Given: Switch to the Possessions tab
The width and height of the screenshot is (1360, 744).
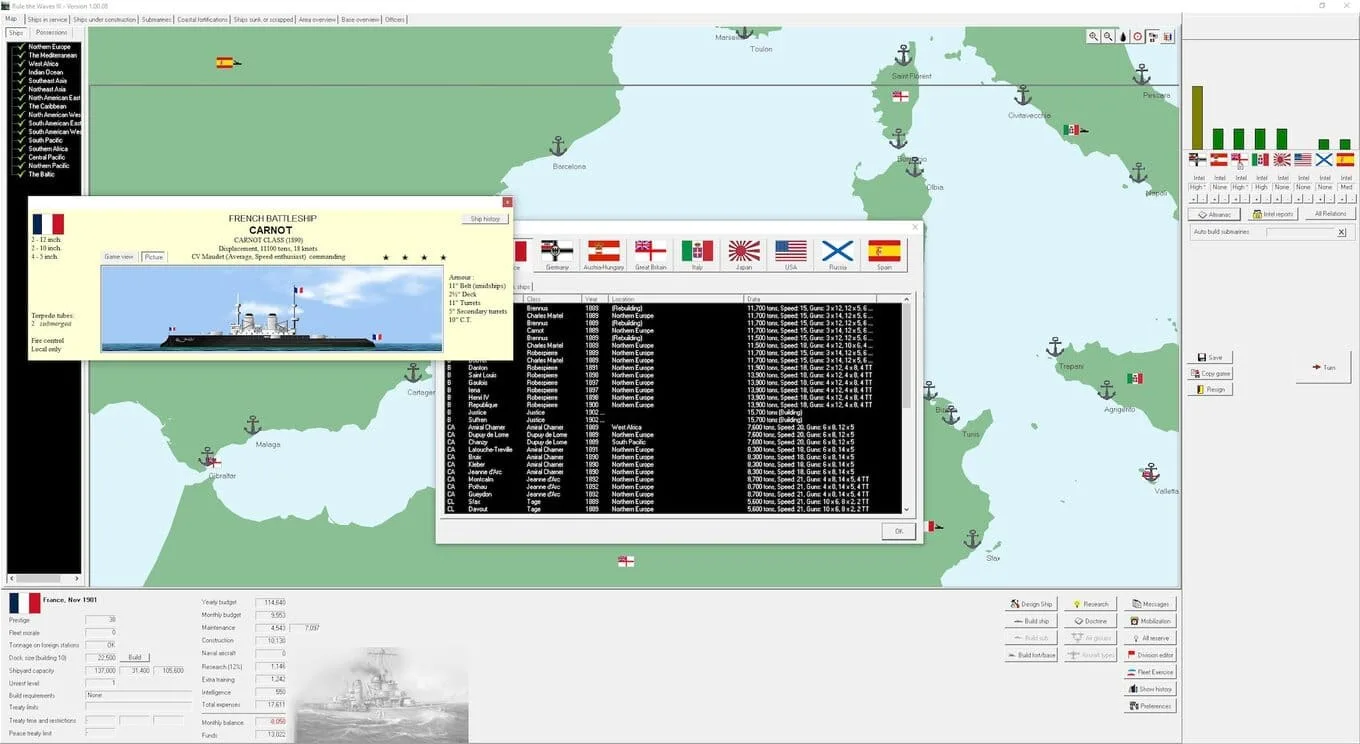Looking at the screenshot, I should click(52, 32).
